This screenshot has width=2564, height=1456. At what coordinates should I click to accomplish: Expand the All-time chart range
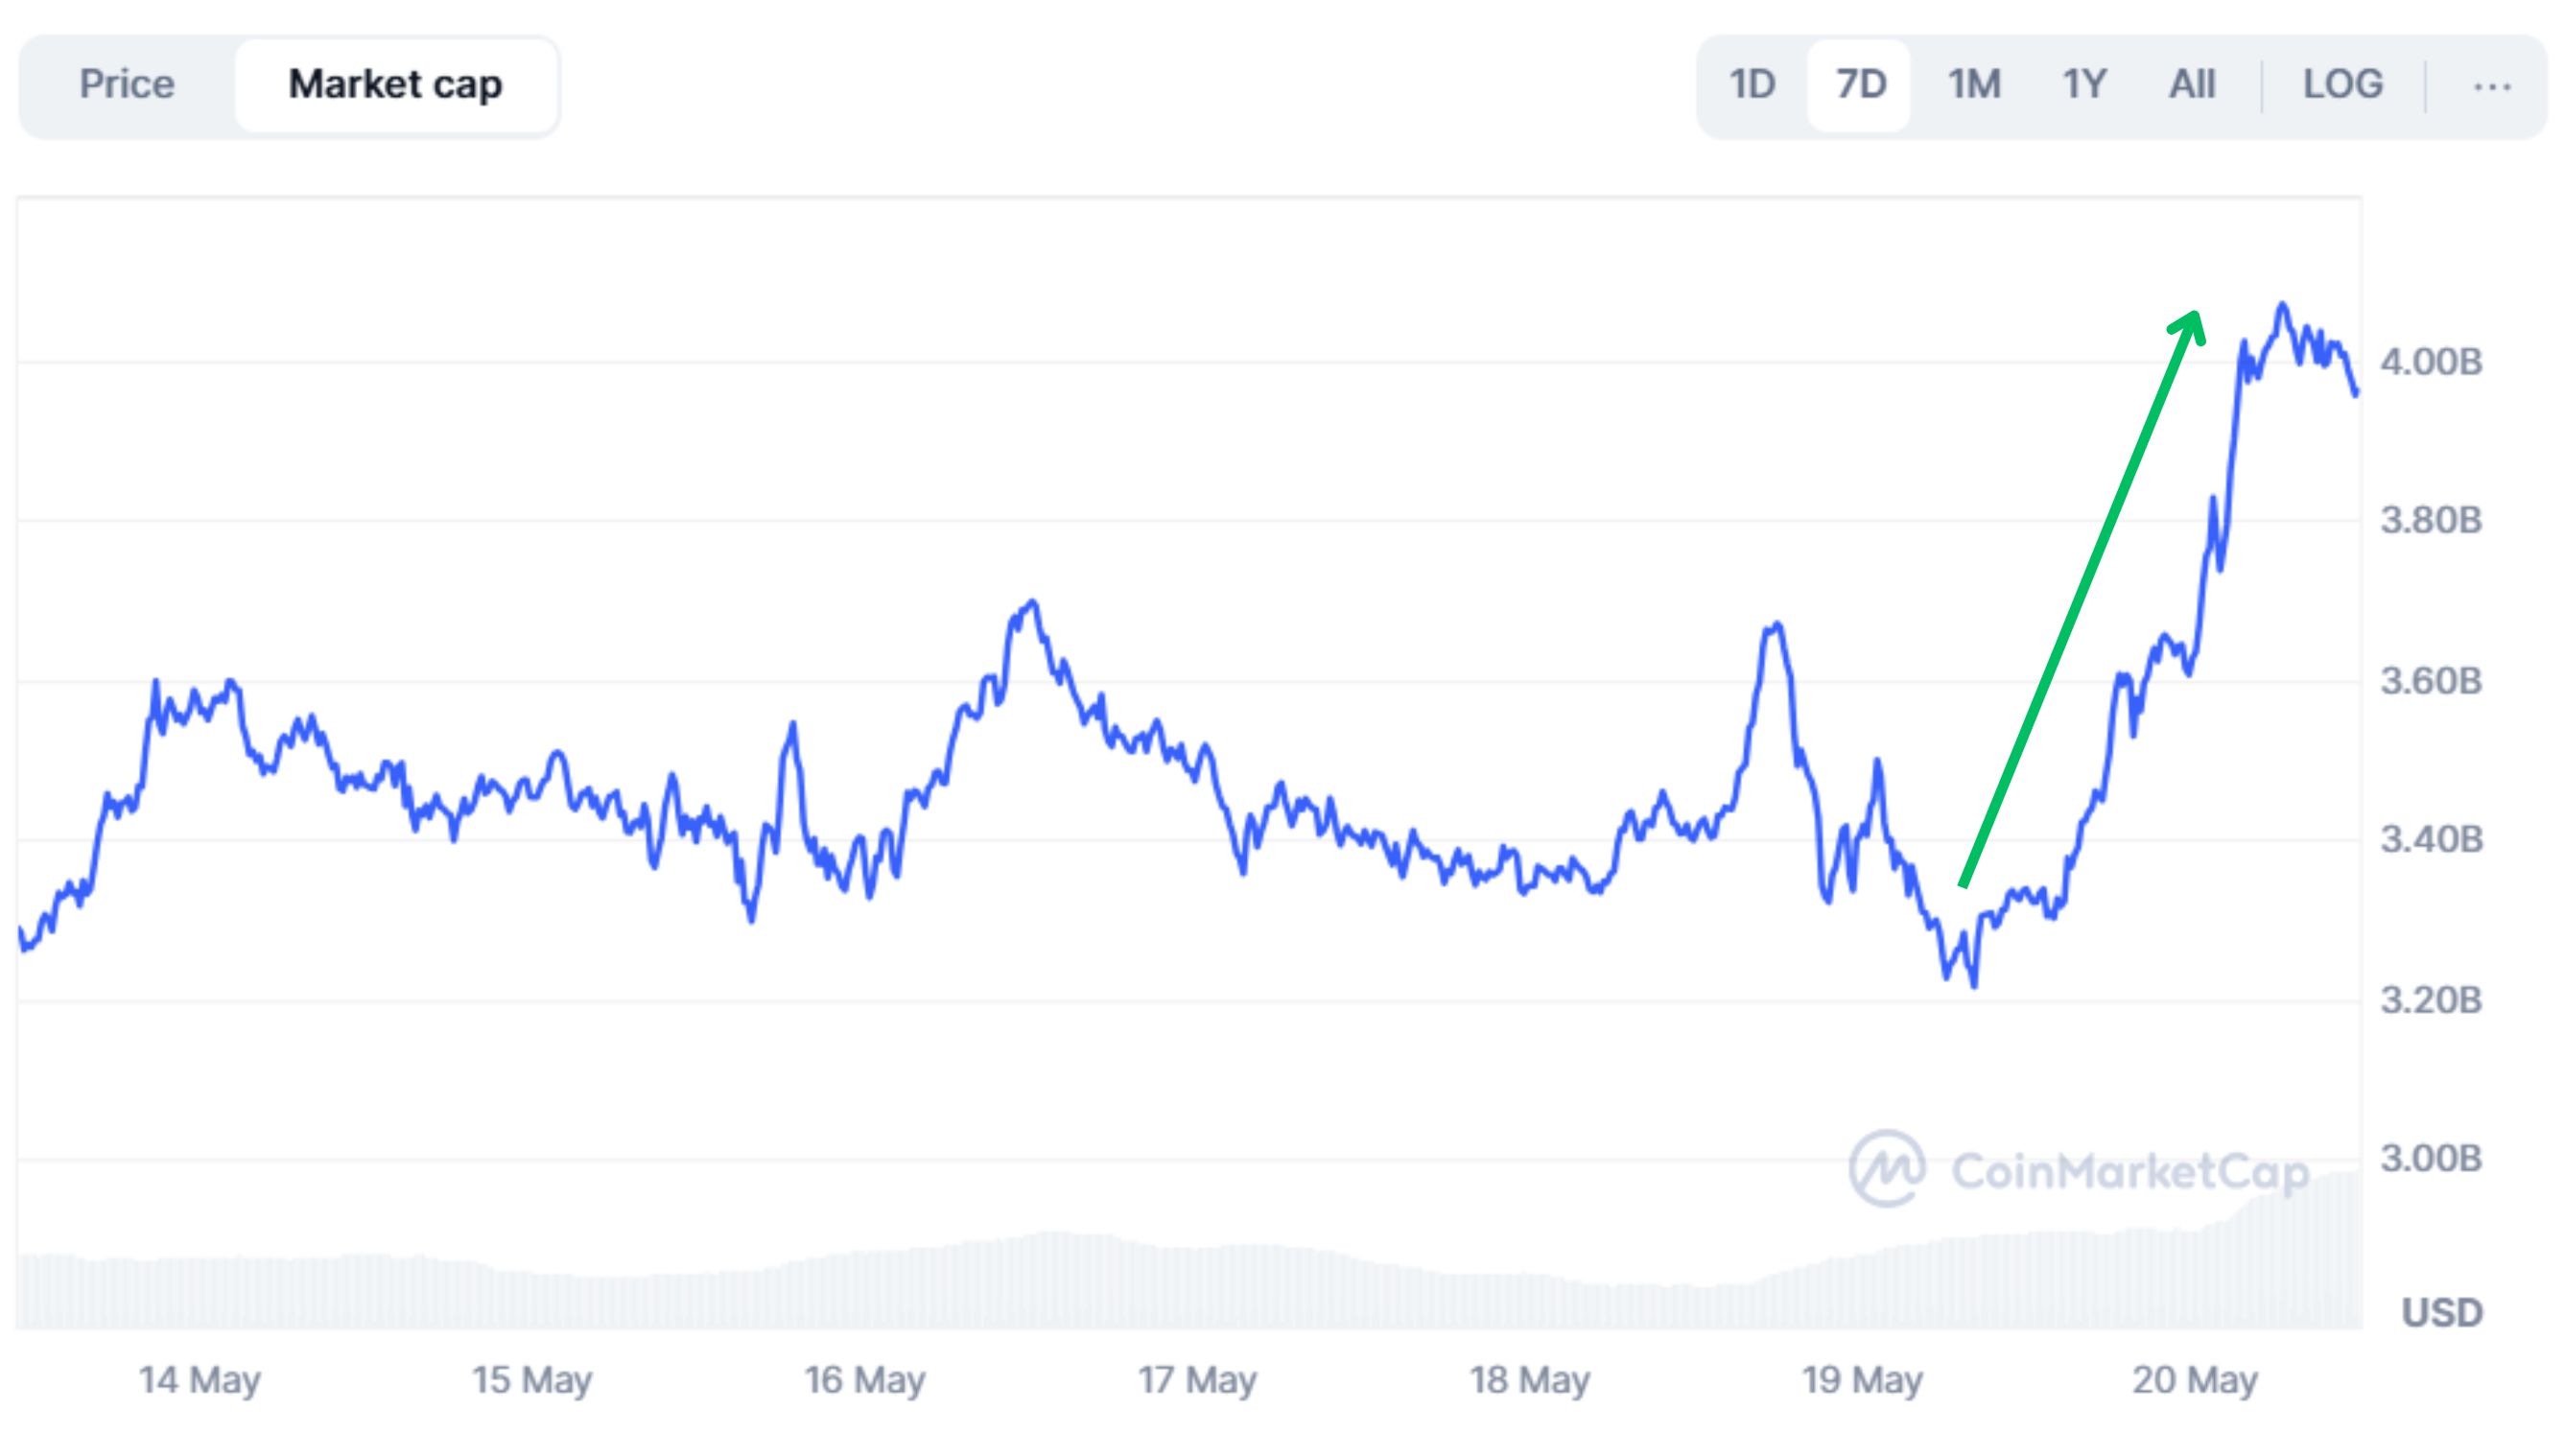tap(2190, 84)
